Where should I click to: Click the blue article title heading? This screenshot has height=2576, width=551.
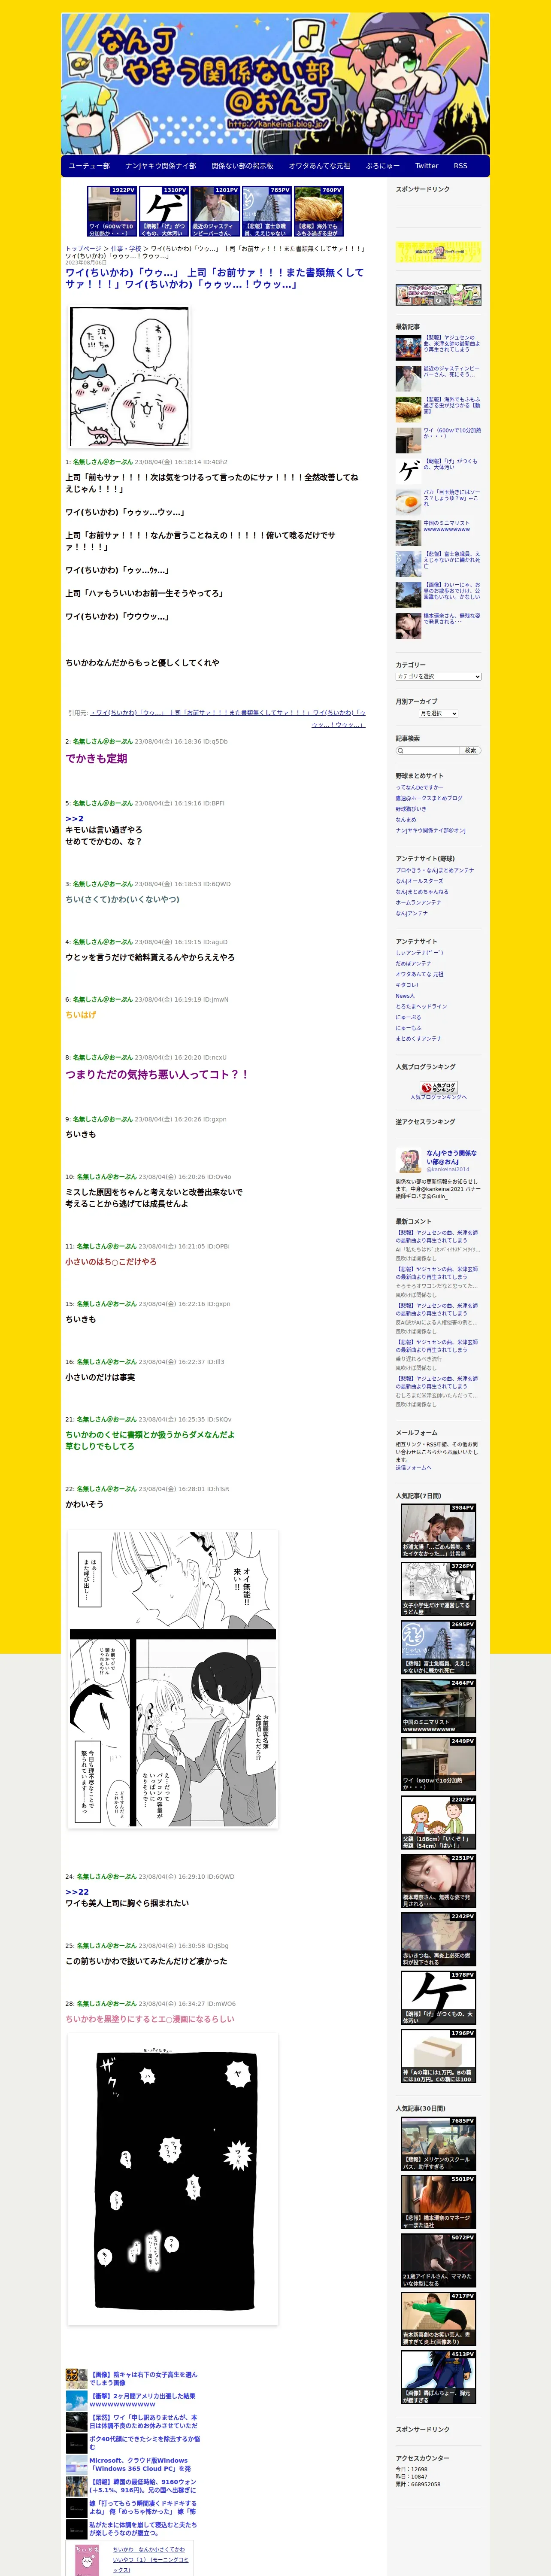(x=214, y=278)
